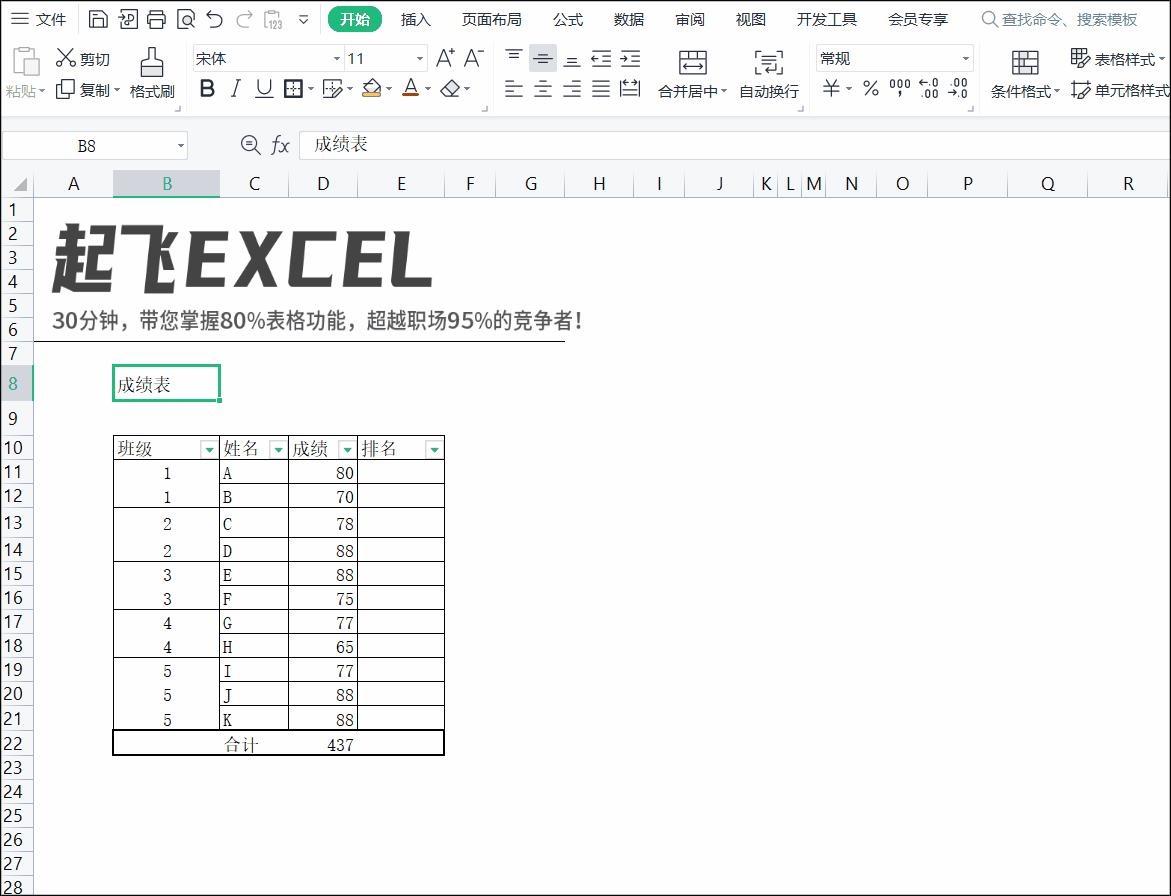Toggle middle vertical alignment
The height and width of the screenshot is (896, 1171).
tap(543, 58)
